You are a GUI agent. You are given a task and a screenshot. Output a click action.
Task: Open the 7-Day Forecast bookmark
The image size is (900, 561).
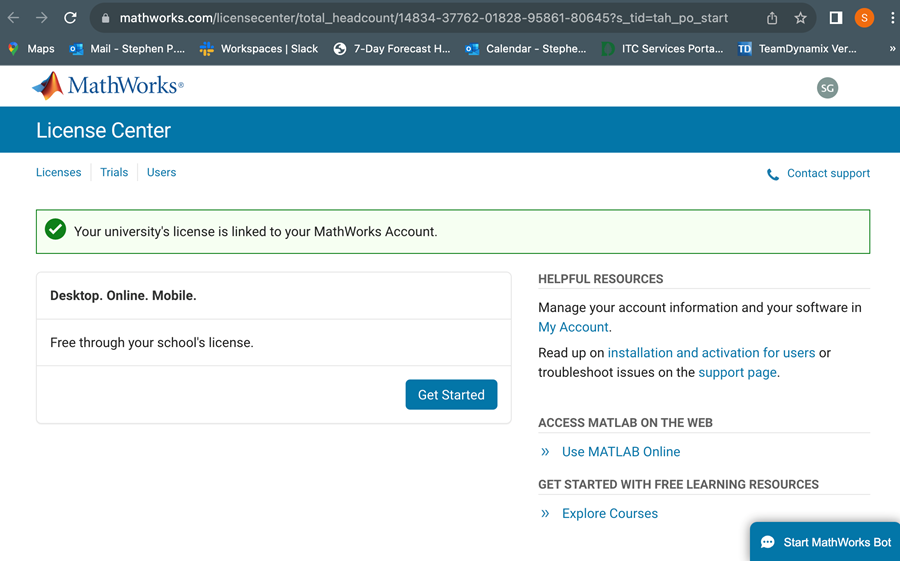click(x=392, y=49)
